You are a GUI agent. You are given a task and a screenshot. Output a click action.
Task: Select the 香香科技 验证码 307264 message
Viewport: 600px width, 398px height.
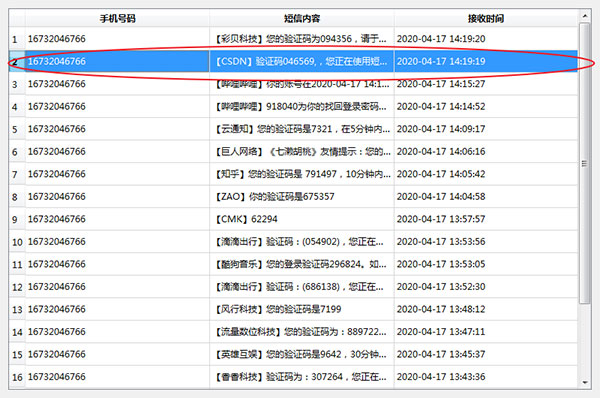click(302, 377)
